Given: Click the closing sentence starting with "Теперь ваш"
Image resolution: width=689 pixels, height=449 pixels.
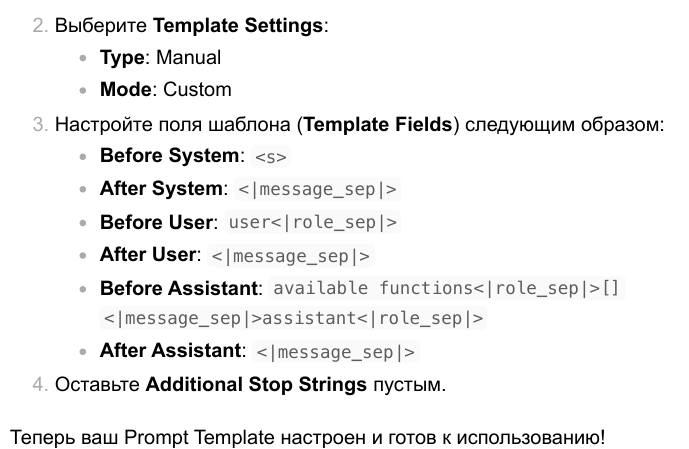Looking at the screenshot, I should (x=307, y=437).
